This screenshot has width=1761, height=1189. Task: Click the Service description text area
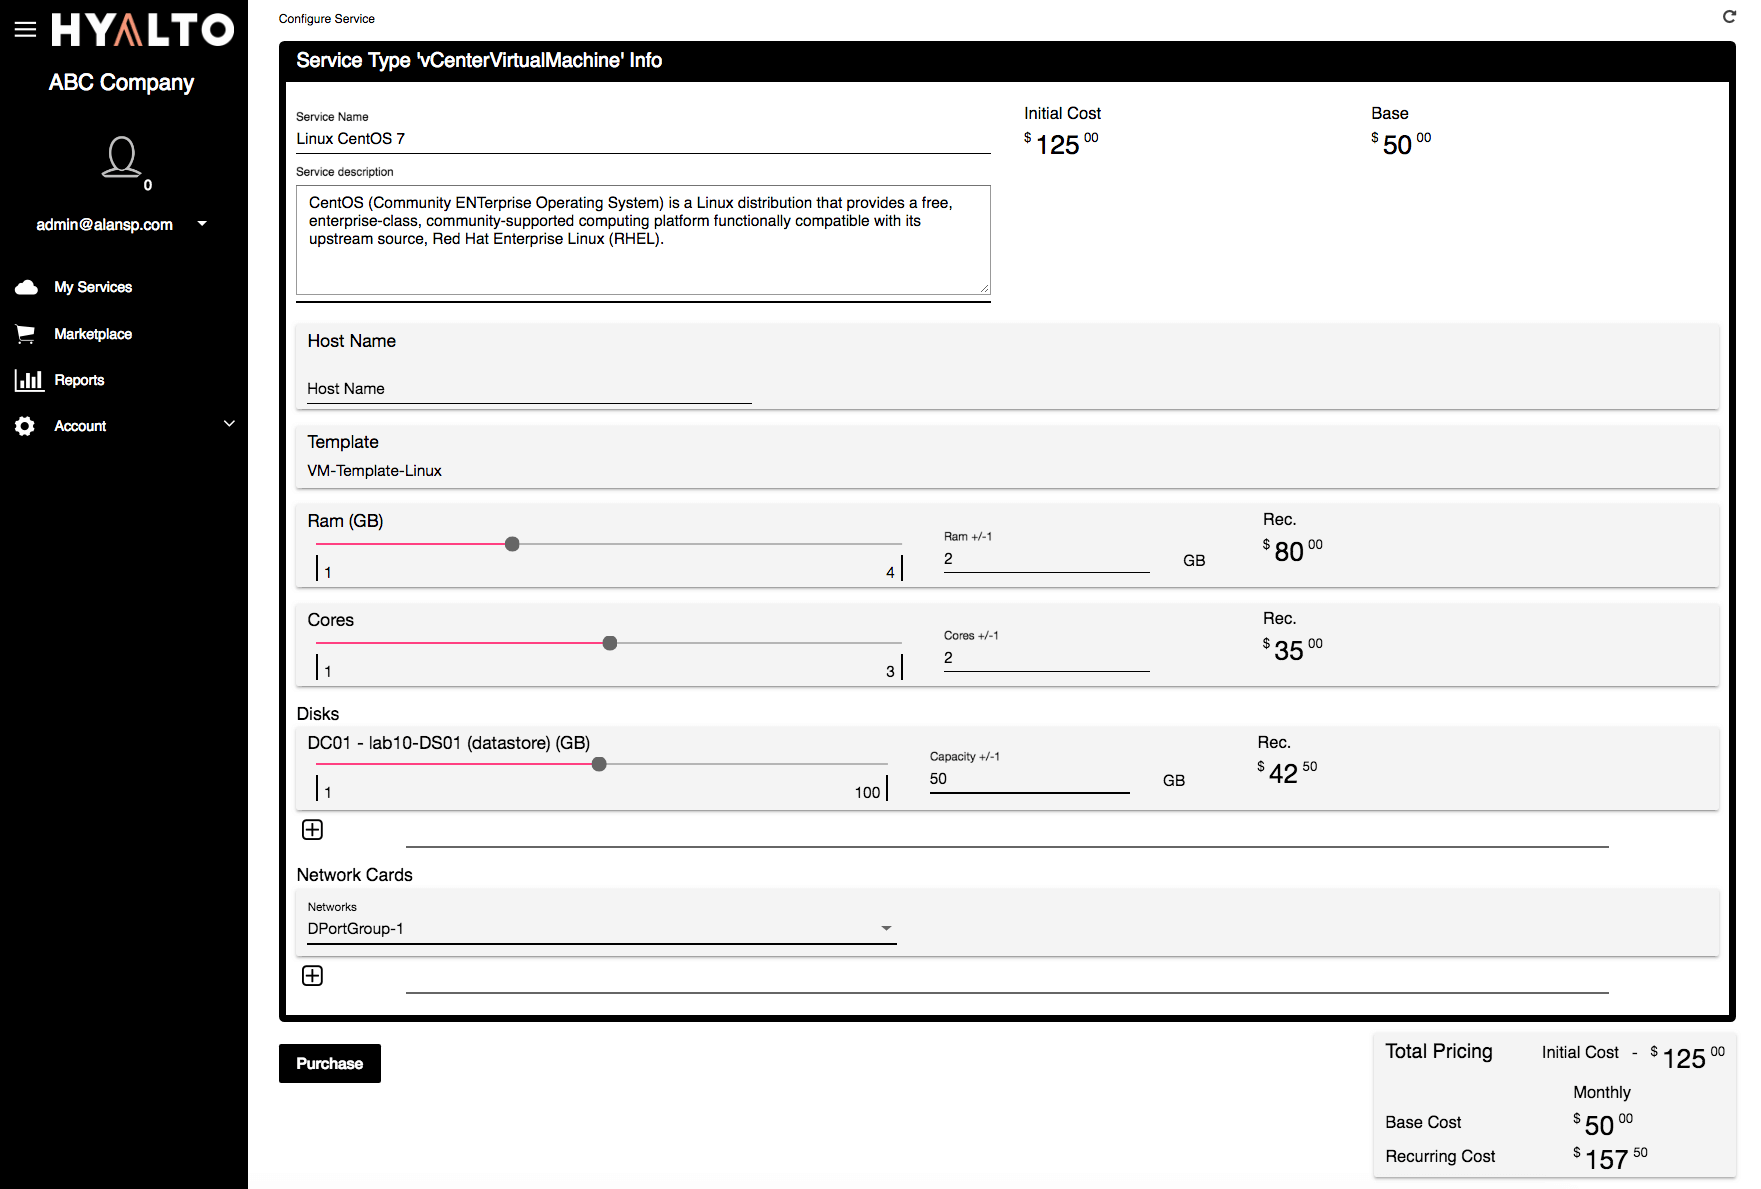tap(643, 240)
